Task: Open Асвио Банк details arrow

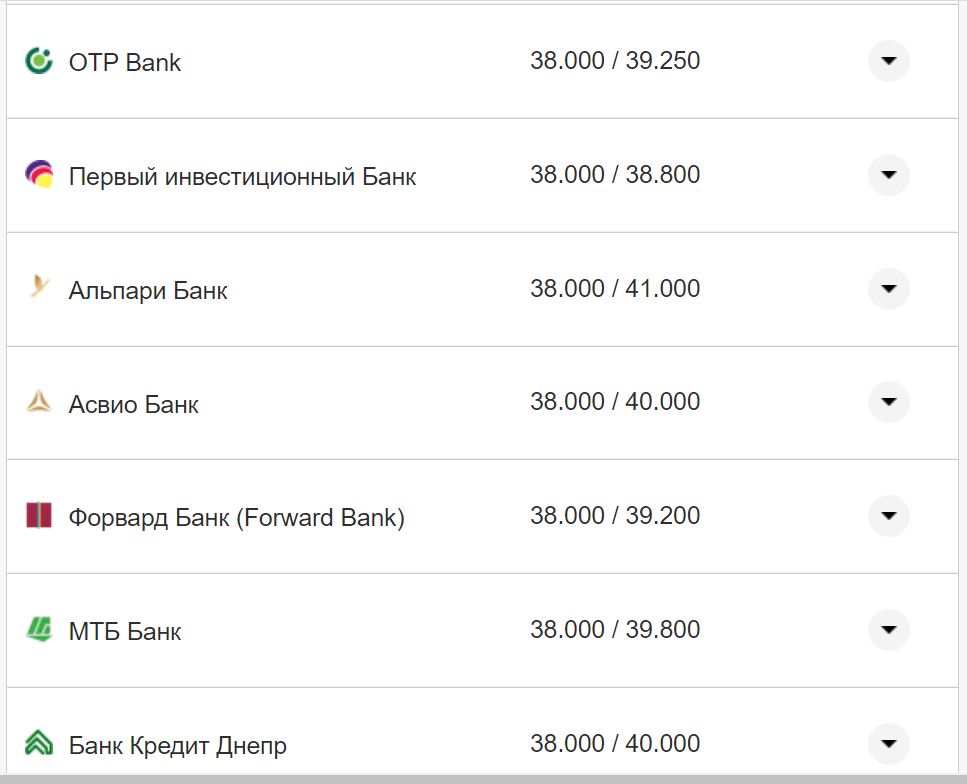Action: (888, 402)
